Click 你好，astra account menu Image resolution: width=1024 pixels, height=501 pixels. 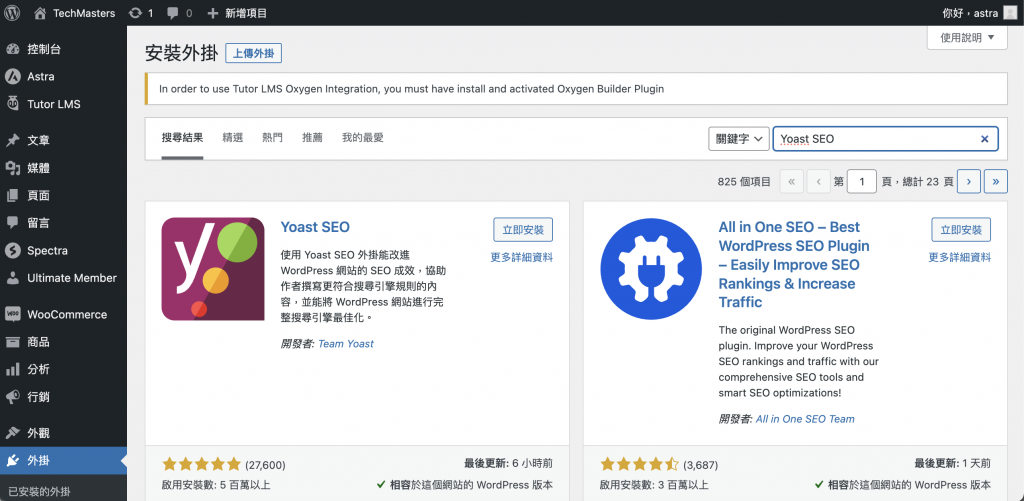[980, 12]
